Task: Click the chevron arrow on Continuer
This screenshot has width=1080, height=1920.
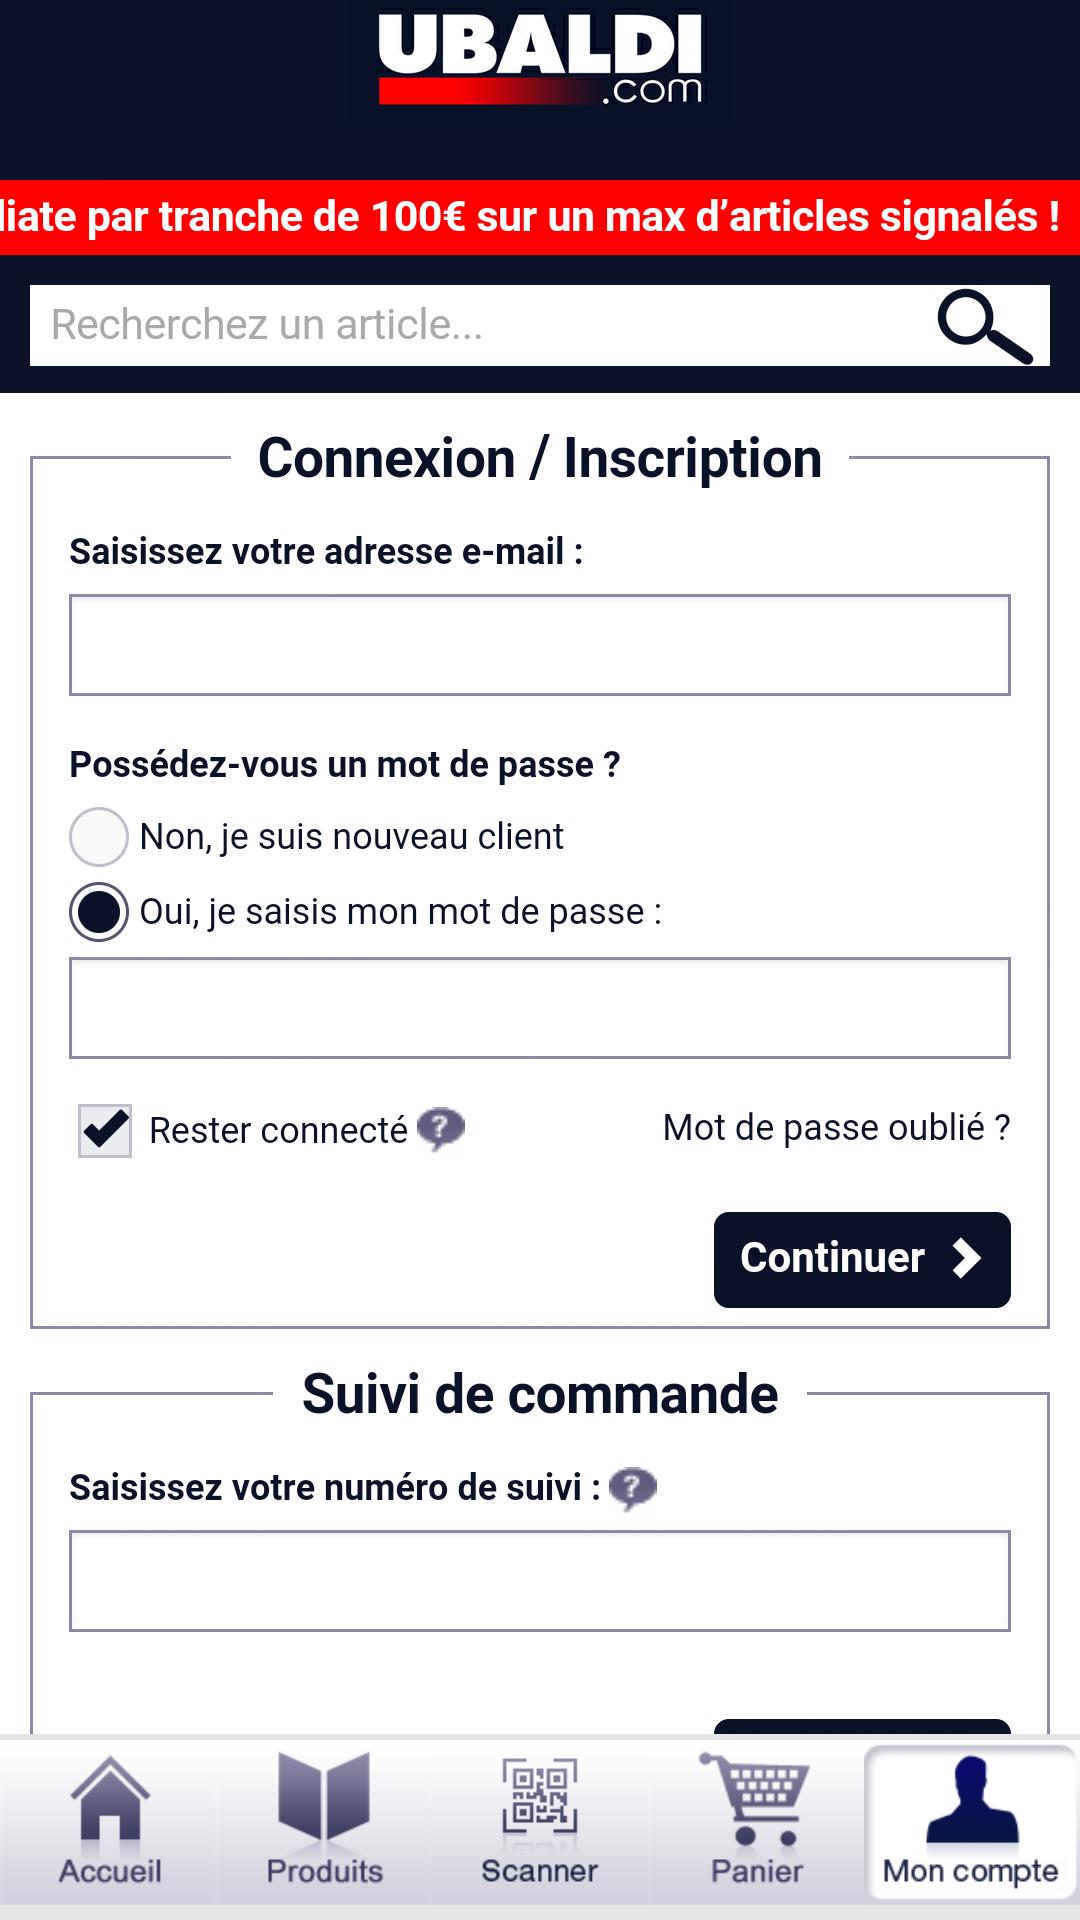Action: (966, 1259)
